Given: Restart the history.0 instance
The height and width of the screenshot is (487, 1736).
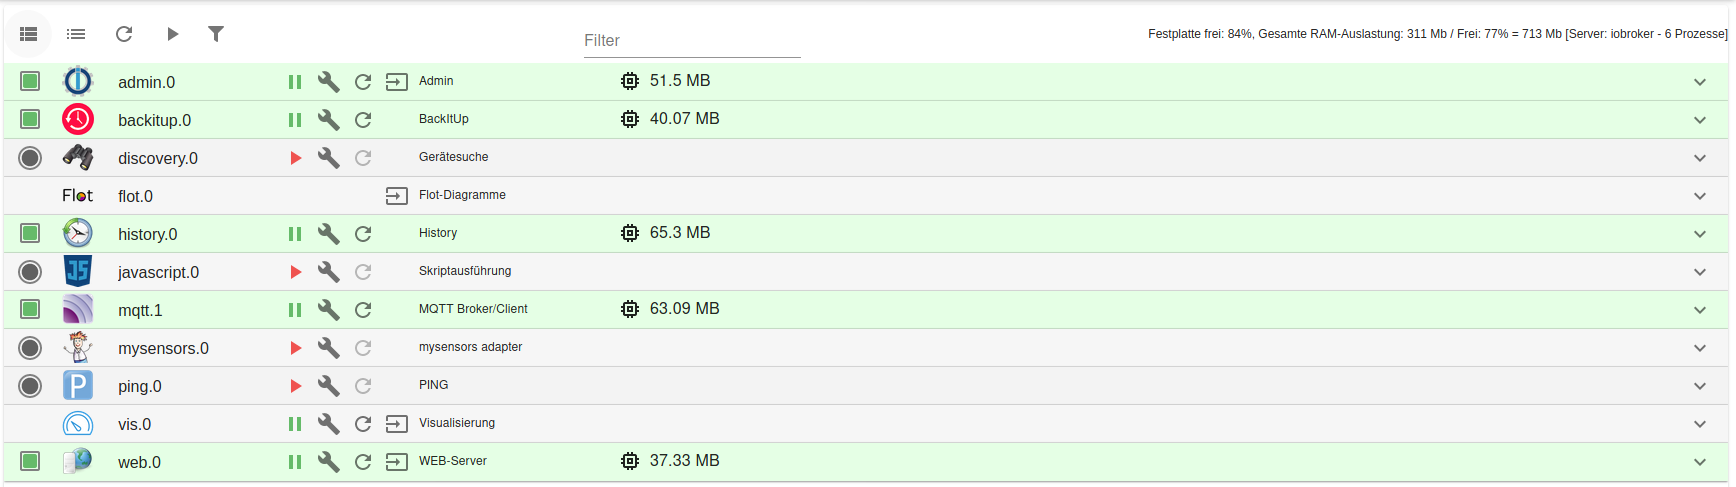Looking at the screenshot, I should coord(363,234).
